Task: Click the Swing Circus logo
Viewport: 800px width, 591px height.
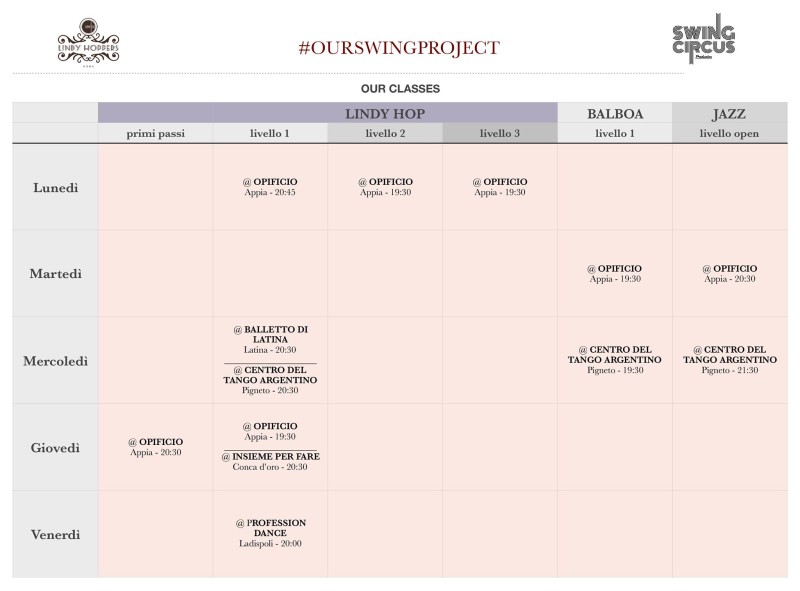Action: 704,39
